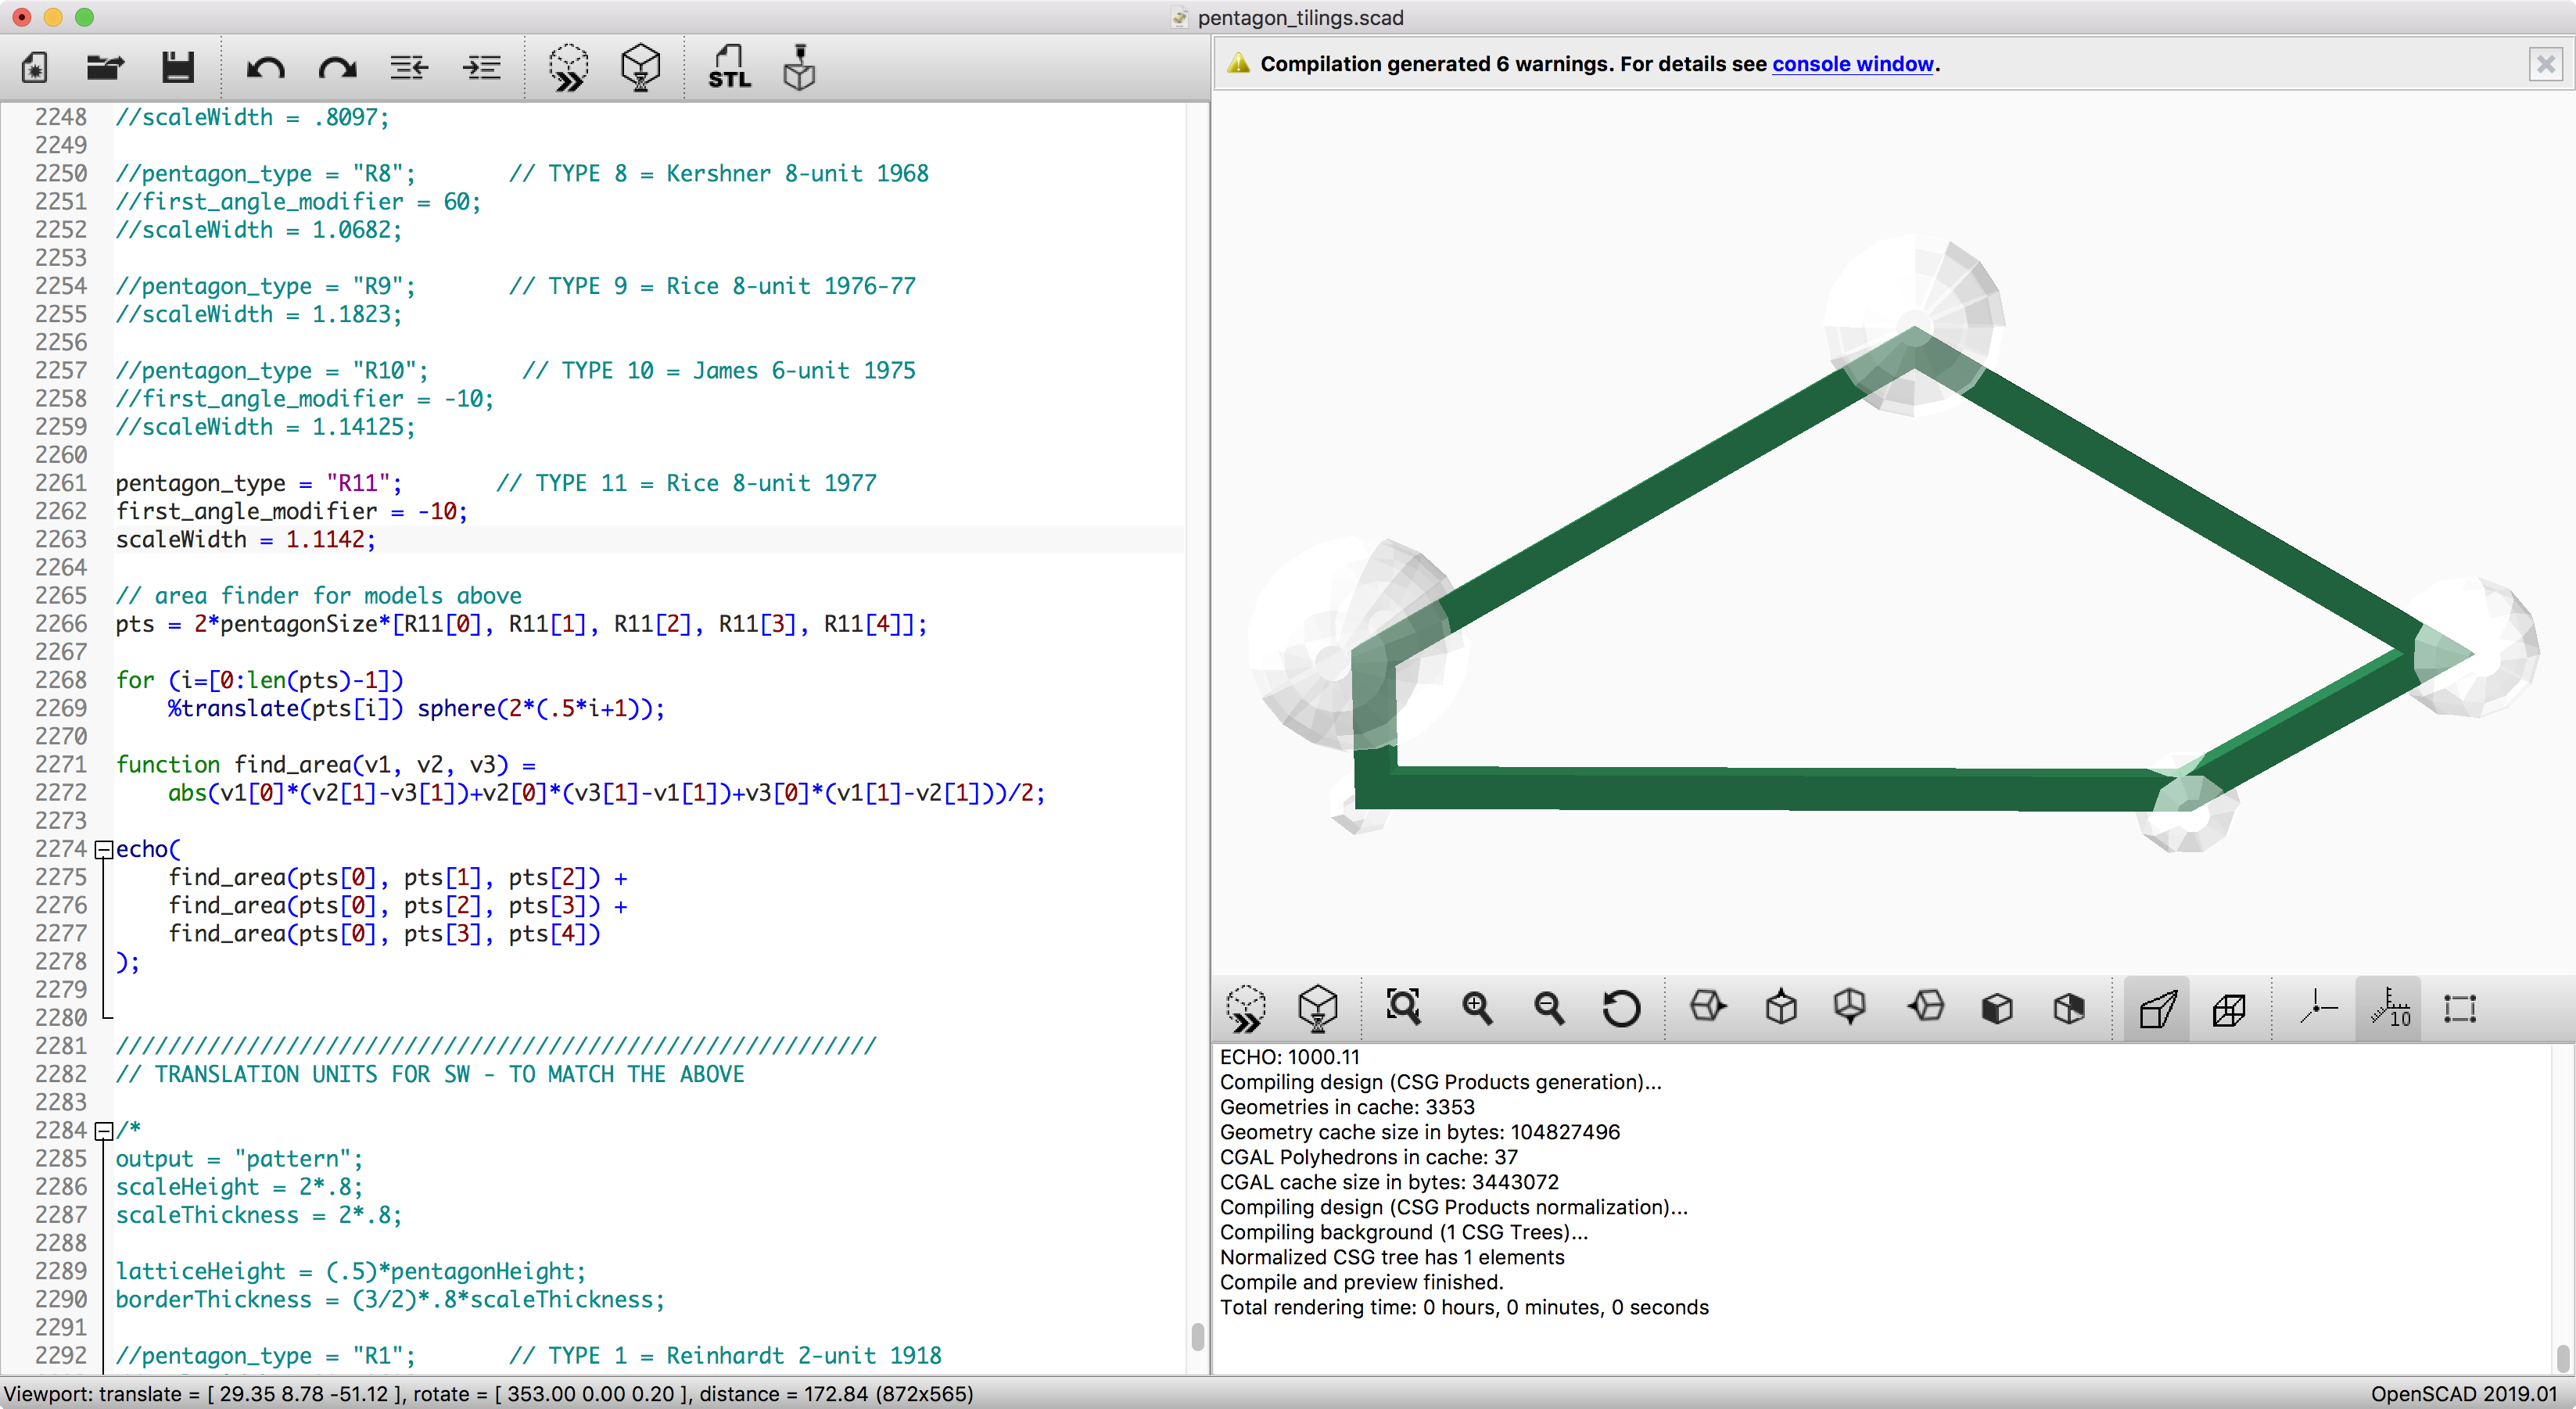2576x1409 pixels.
Task: Send design to 3D printer
Action: [799, 67]
